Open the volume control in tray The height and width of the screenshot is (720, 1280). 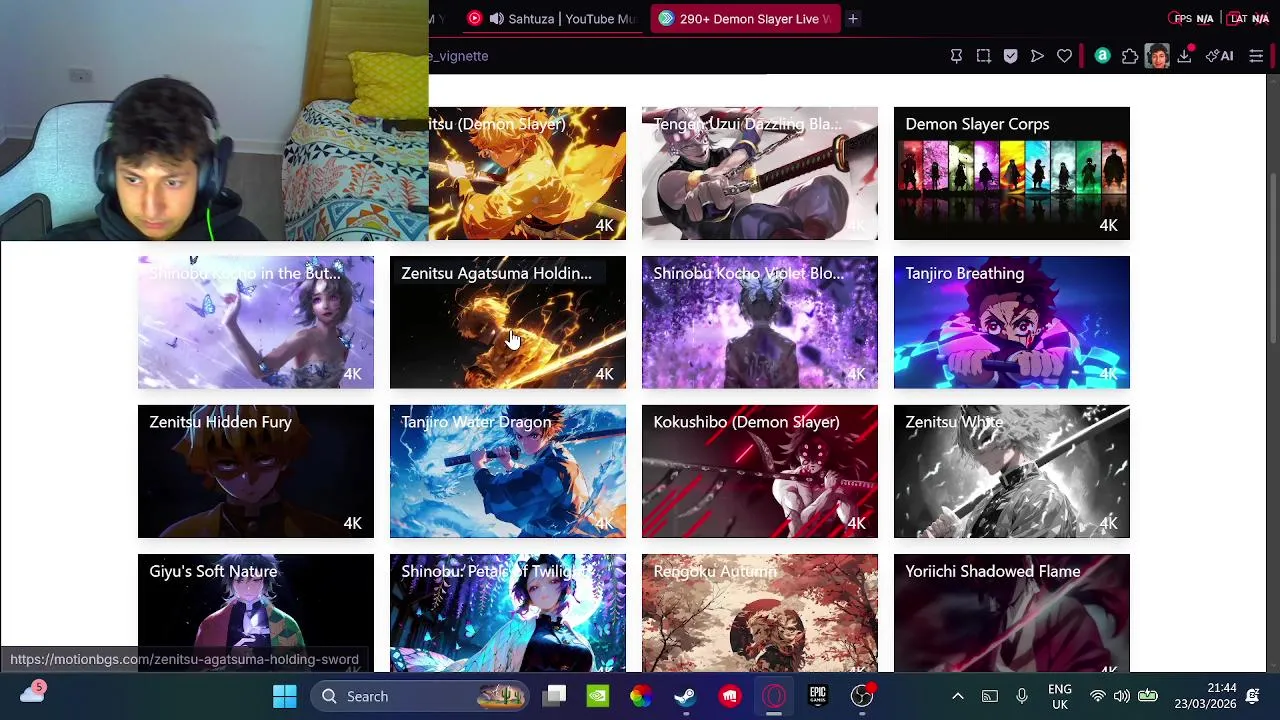pos(1122,696)
